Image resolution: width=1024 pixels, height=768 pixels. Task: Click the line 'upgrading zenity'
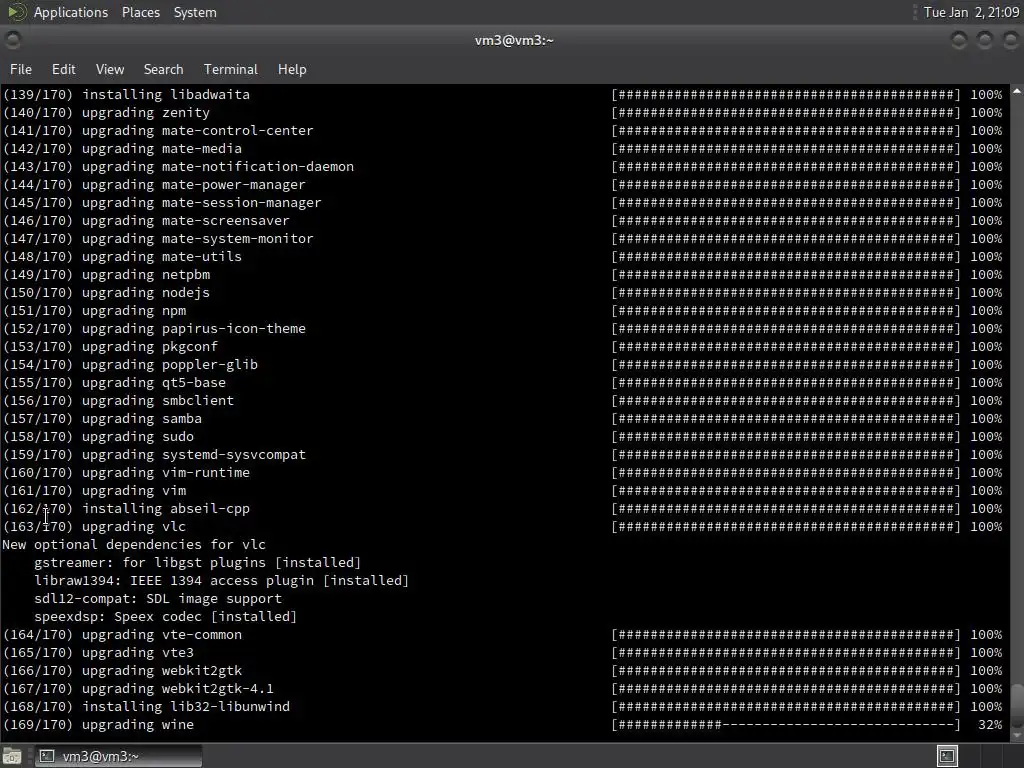click(x=106, y=112)
